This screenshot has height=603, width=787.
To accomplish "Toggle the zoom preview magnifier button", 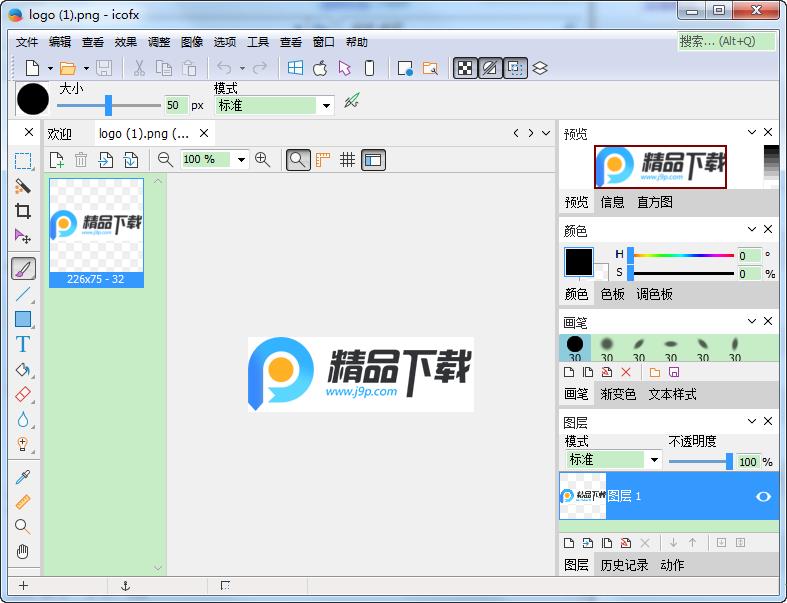I will [x=298, y=160].
